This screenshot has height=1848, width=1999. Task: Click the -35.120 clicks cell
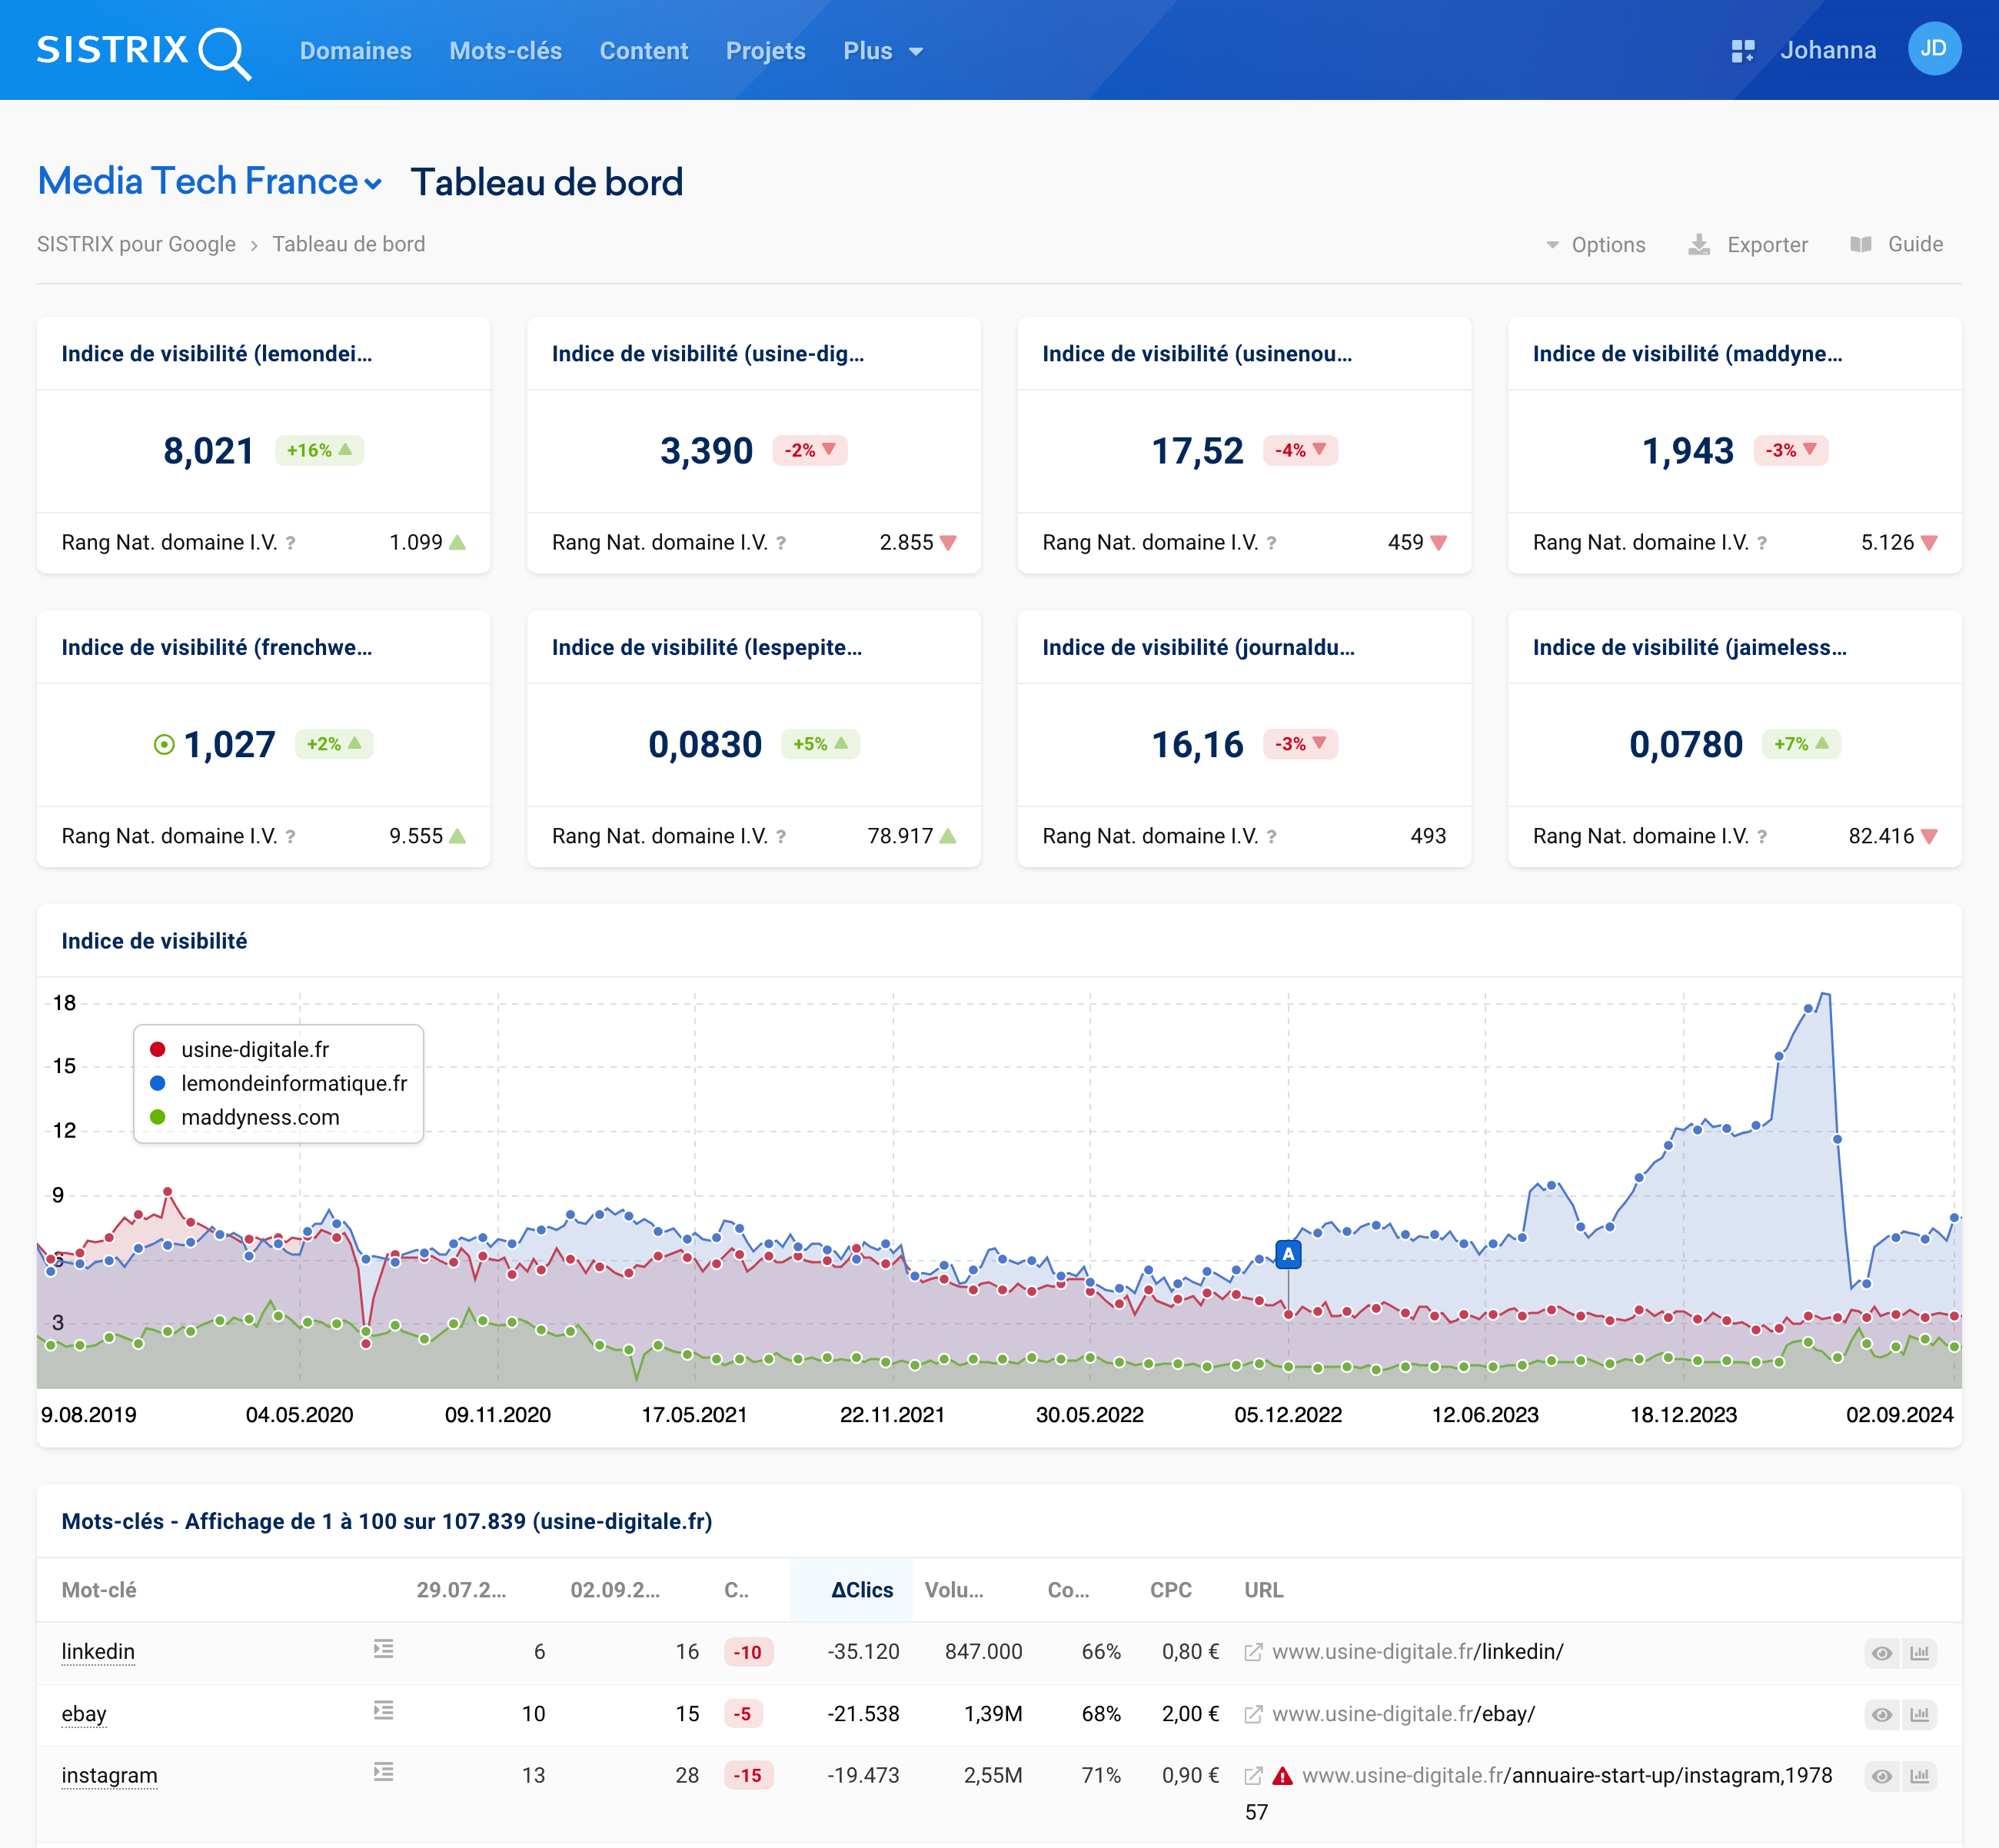coord(863,1652)
